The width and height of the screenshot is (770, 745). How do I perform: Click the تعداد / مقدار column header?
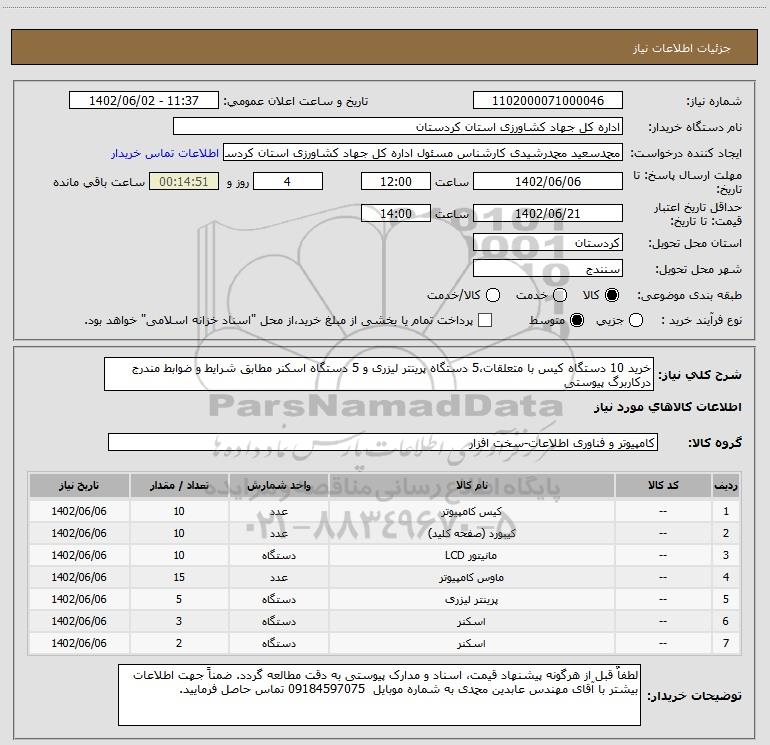(x=179, y=485)
